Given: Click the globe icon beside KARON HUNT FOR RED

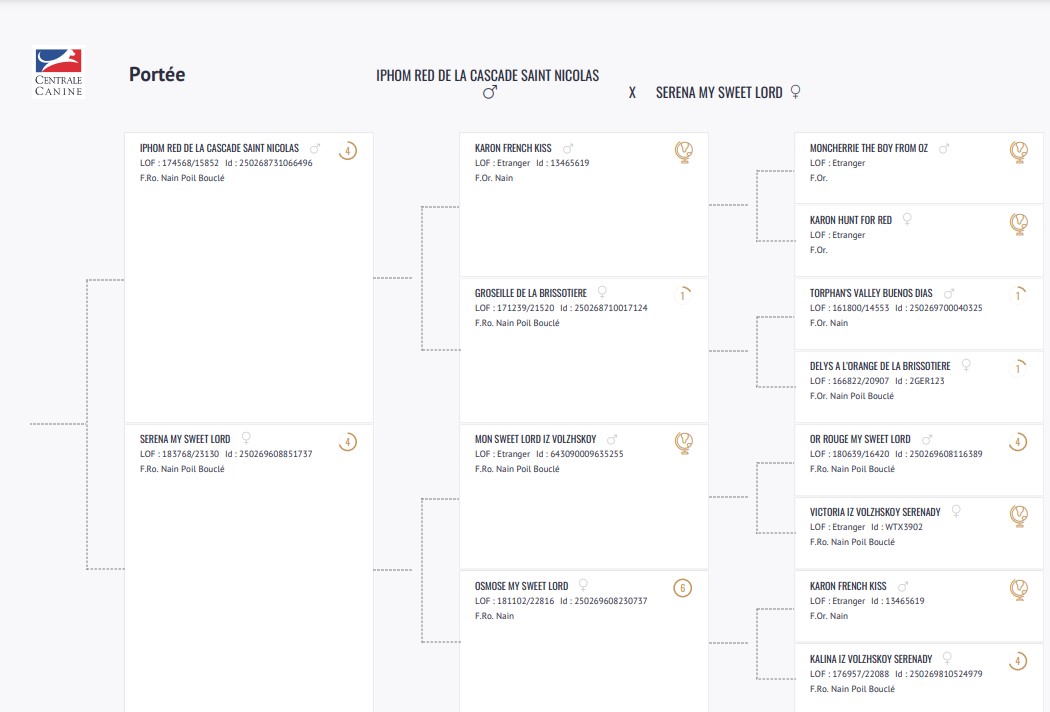Looking at the screenshot, I should coord(1019,223).
